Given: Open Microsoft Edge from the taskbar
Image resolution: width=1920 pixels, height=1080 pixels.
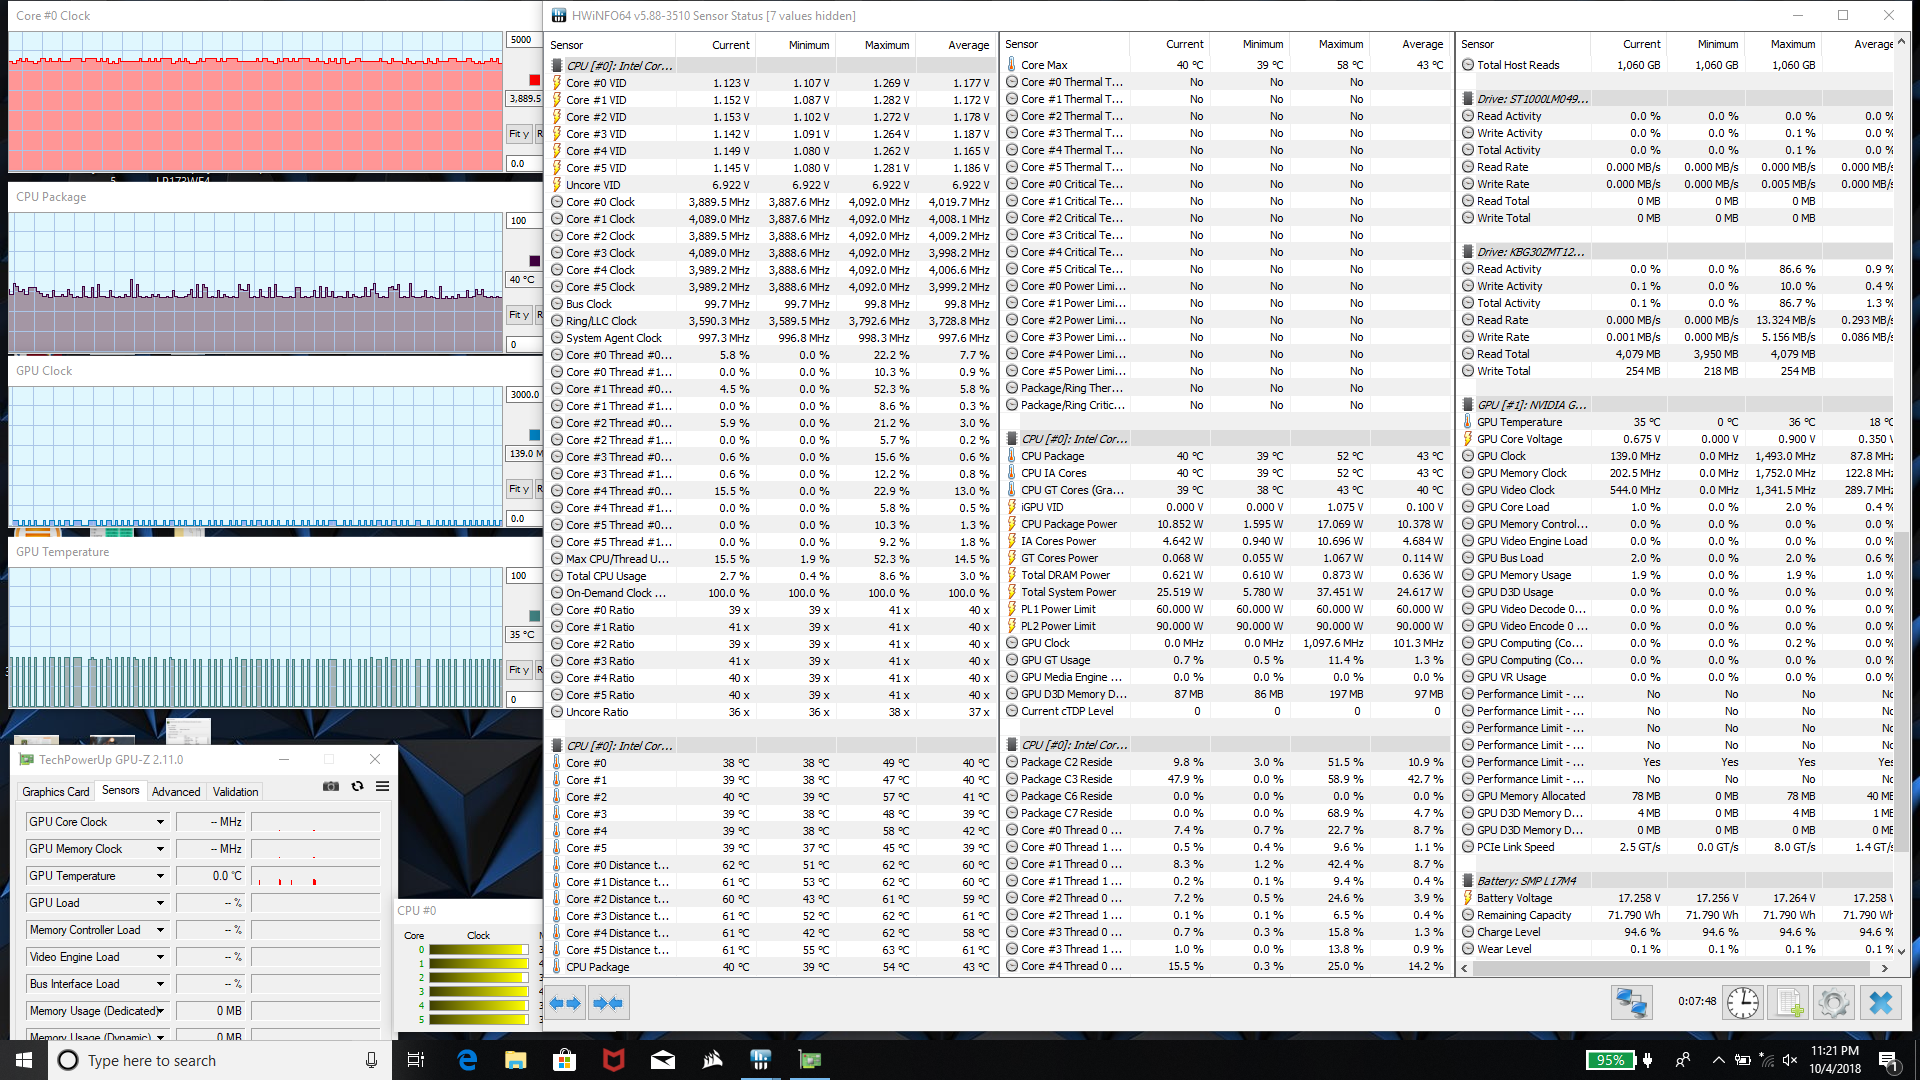Looking at the screenshot, I should (467, 1060).
